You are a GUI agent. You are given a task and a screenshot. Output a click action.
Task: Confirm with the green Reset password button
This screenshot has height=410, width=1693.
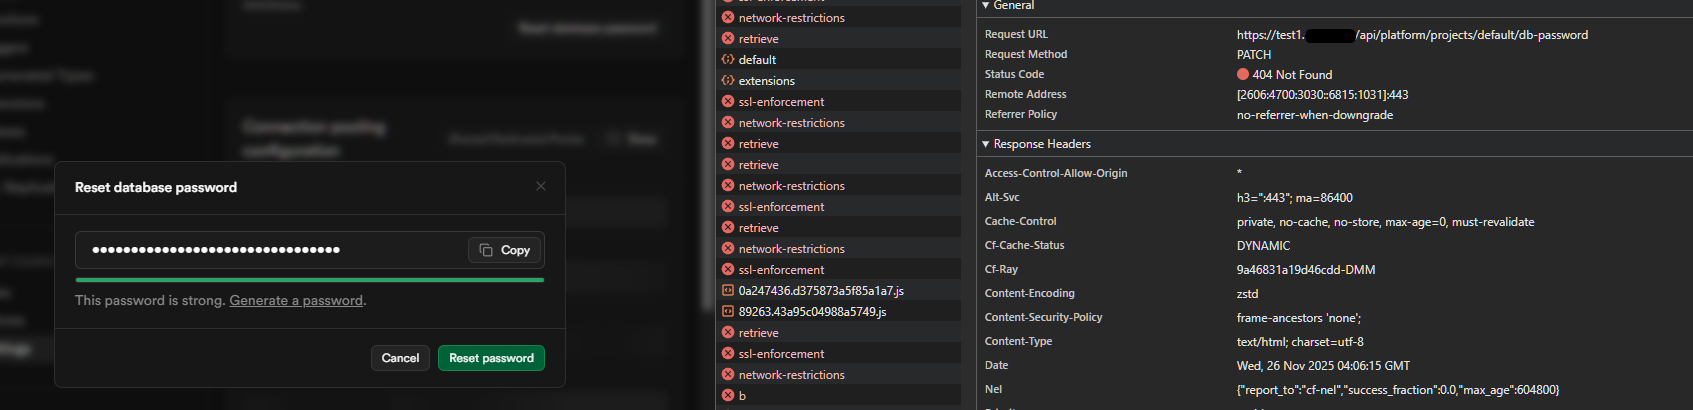[491, 358]
